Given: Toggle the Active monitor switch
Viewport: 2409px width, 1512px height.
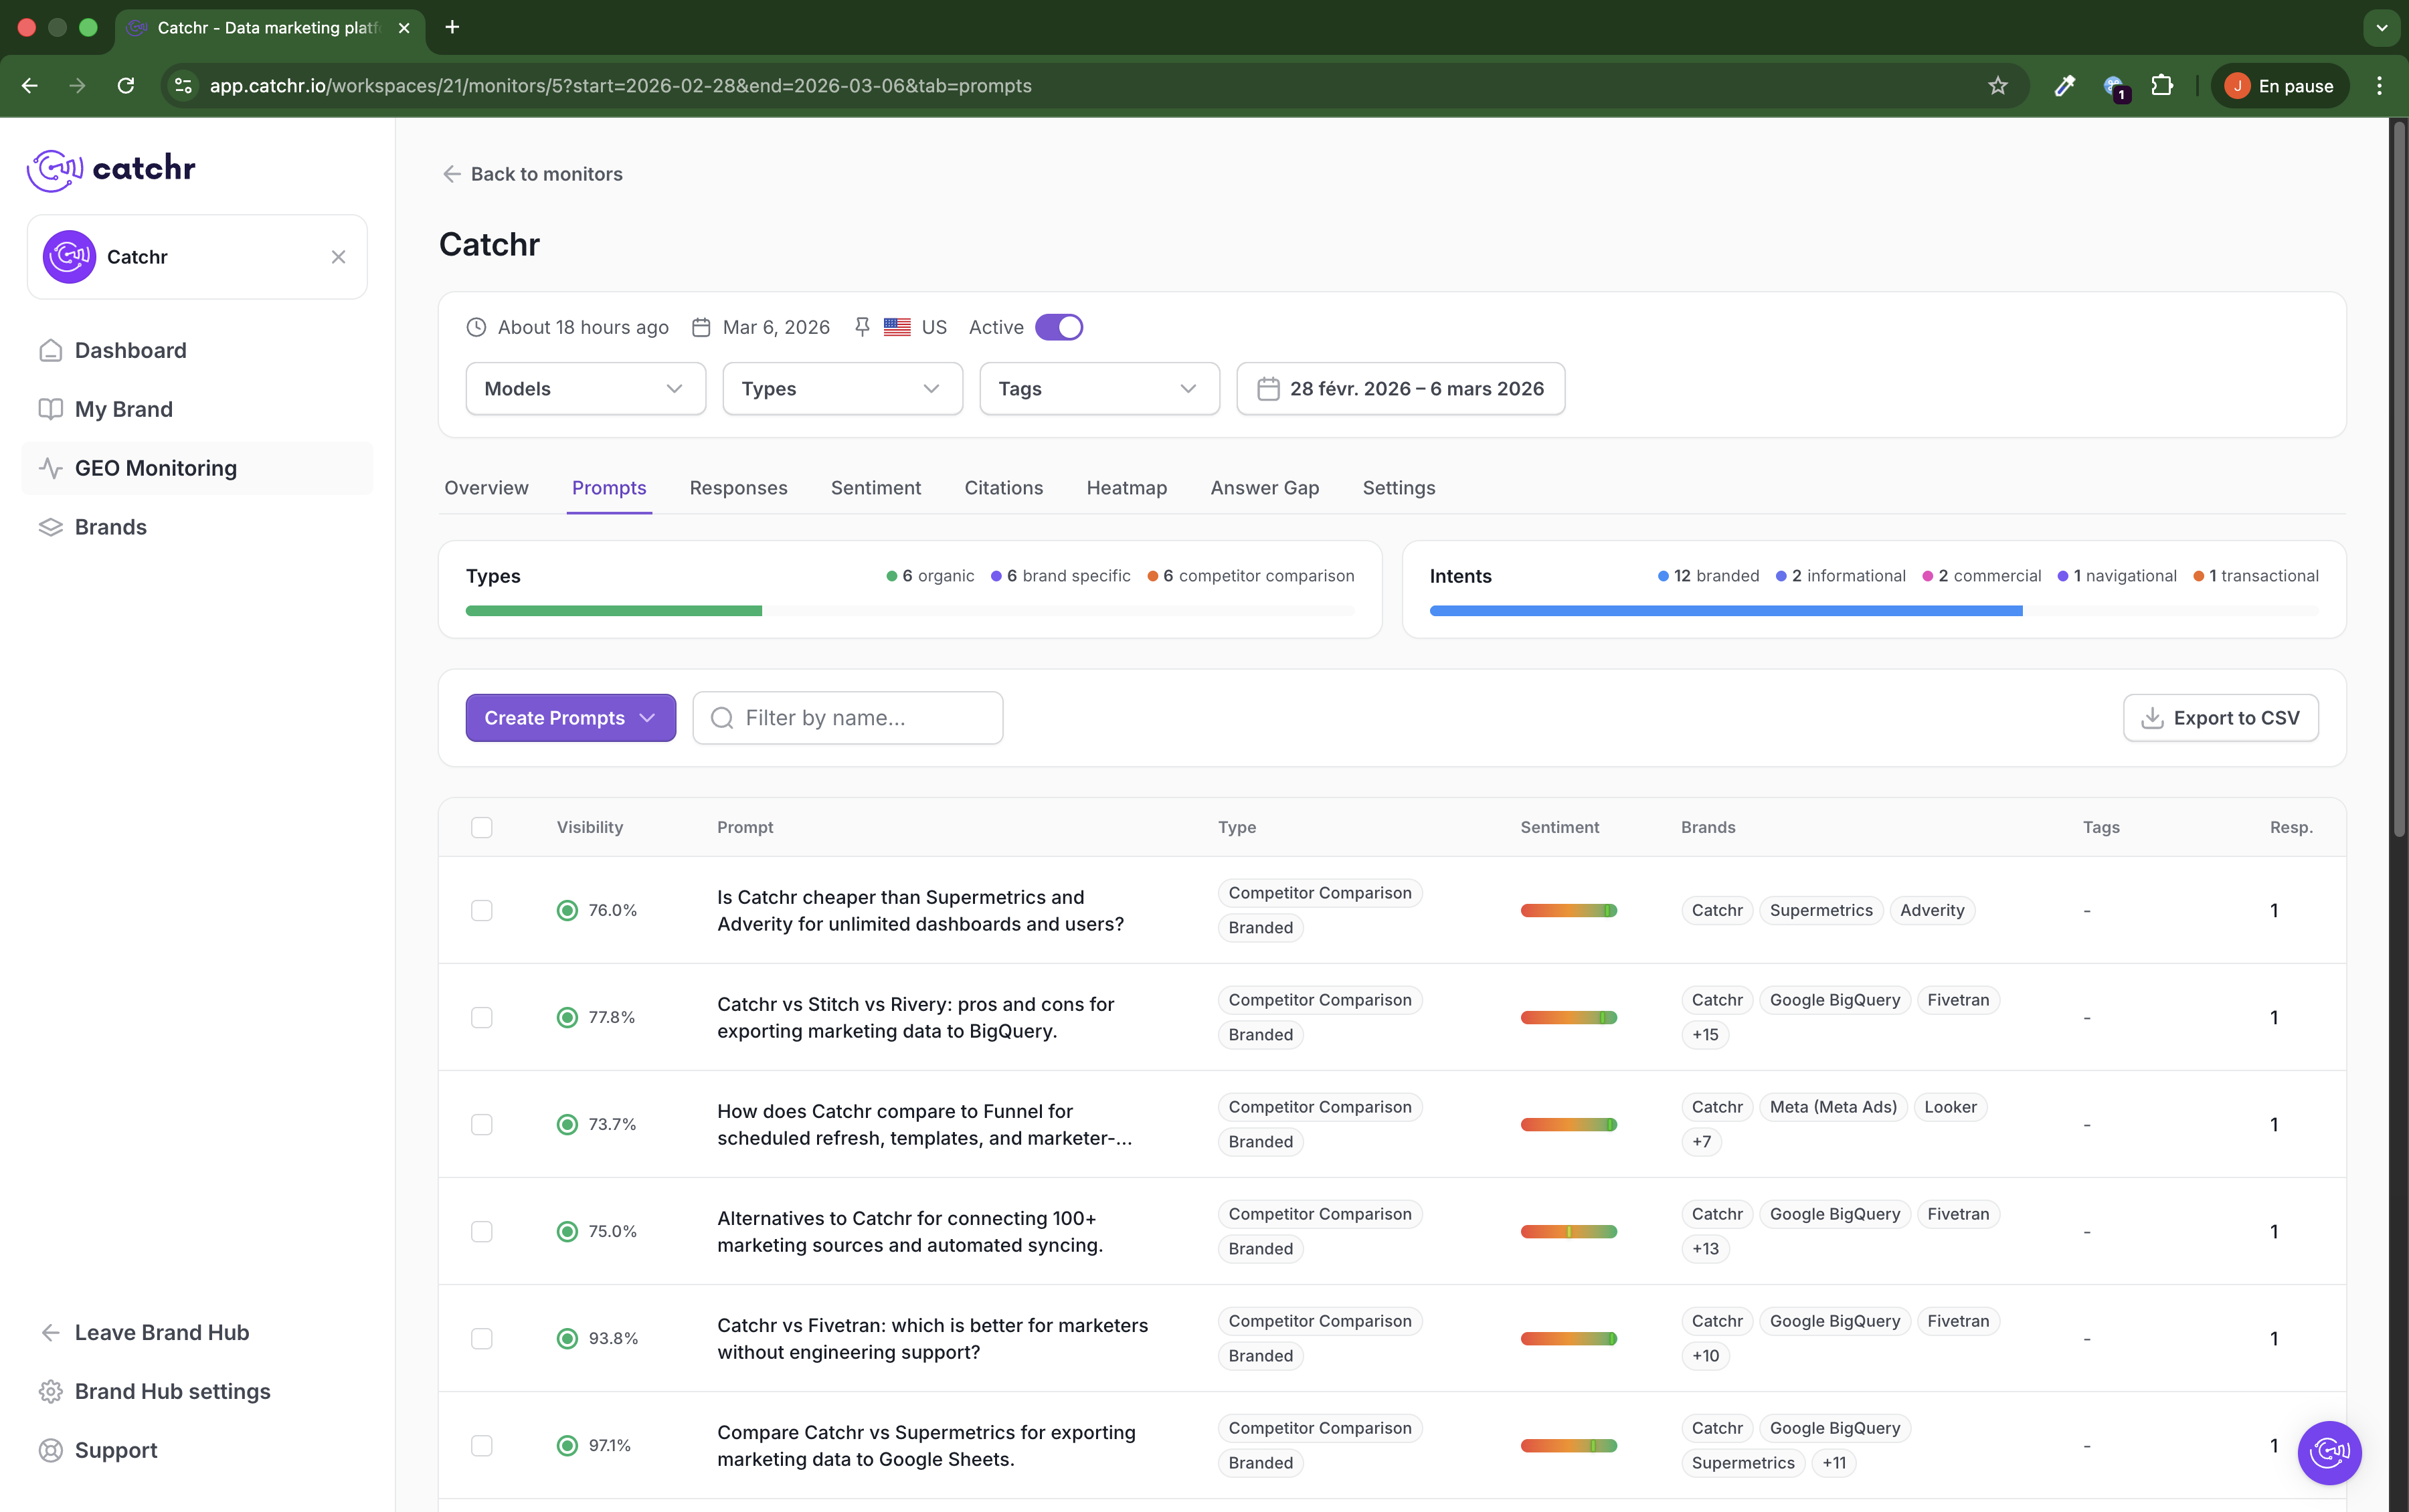Looking at the screenshot, I should pyautogui.click(x=1058, y=327).
